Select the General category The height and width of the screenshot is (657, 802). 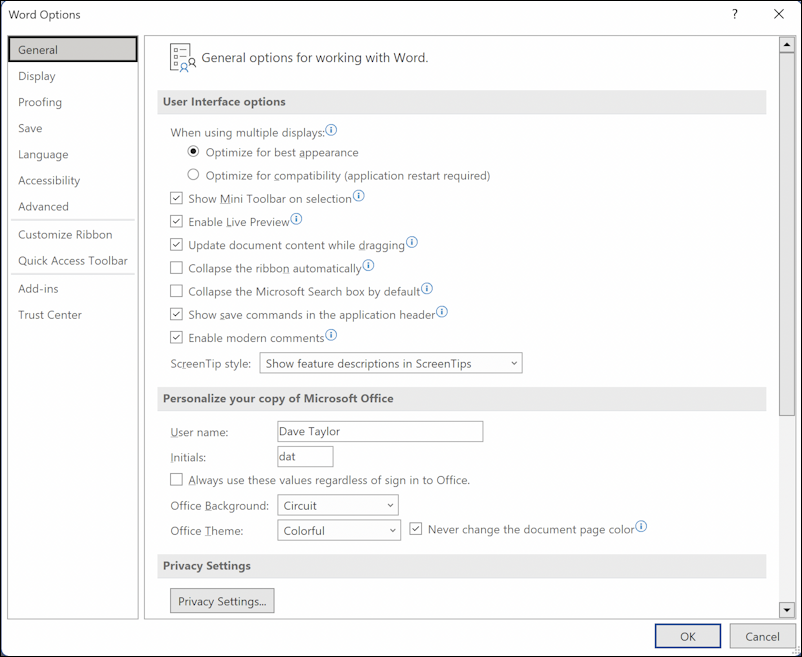[73, 50]
